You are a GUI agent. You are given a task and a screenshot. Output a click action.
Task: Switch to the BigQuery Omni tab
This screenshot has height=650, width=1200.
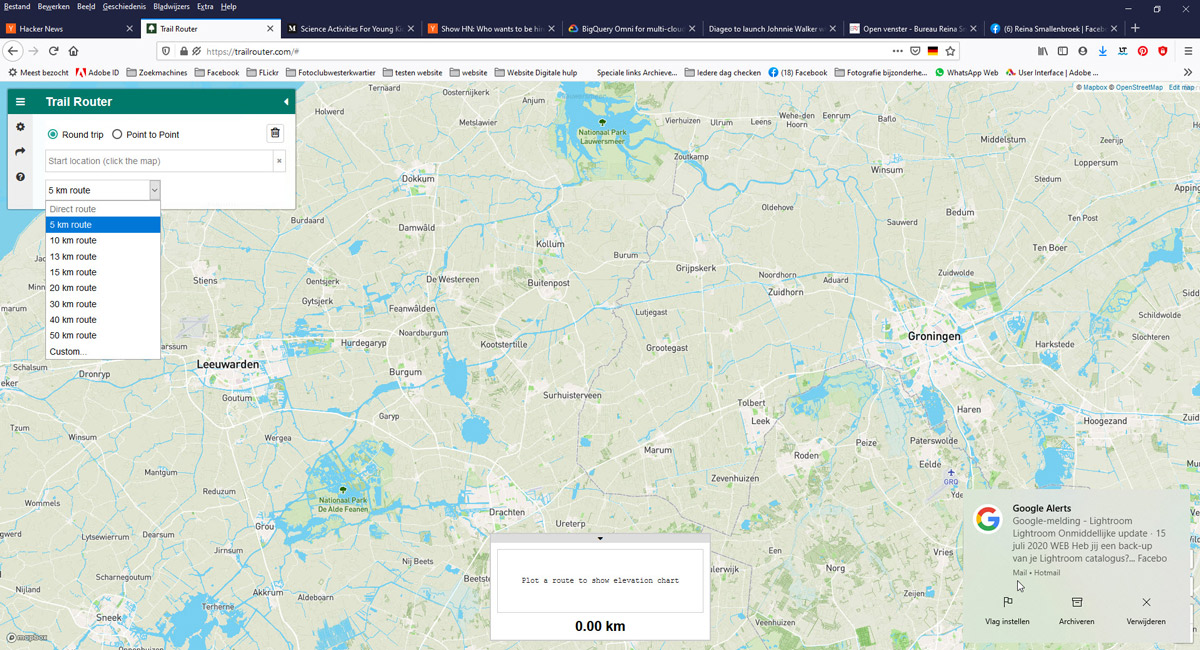pos(633,29)
